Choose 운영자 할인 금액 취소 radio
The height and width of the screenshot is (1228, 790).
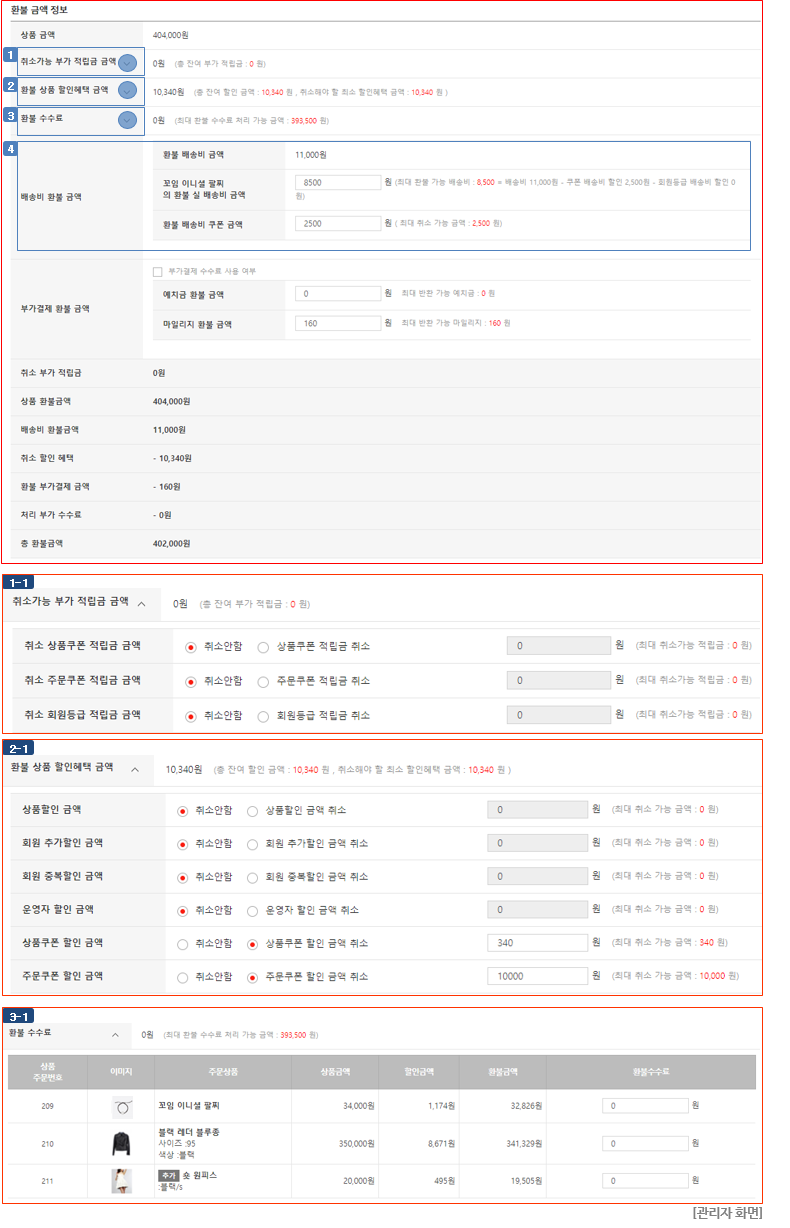(253, 911)
